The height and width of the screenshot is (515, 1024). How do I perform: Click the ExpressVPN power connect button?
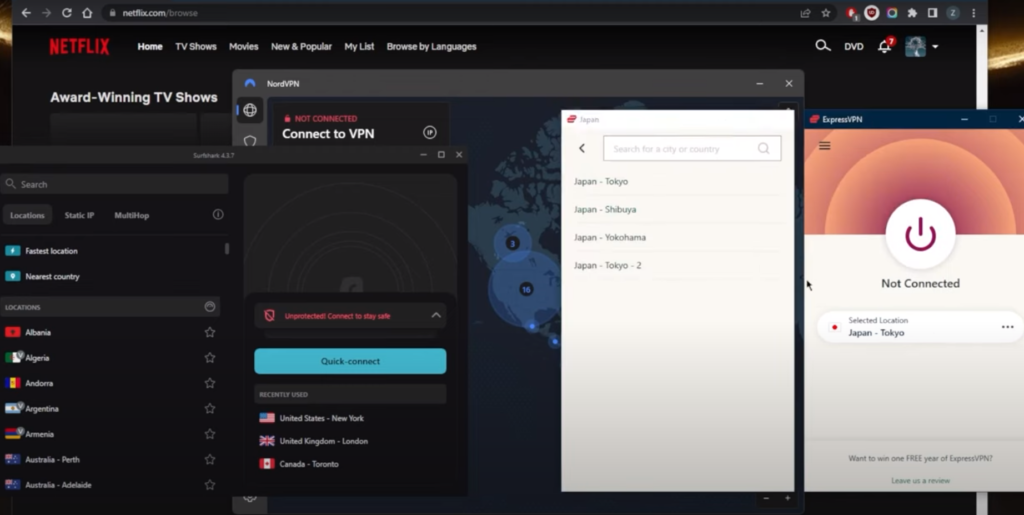click(x=920, y=234)
